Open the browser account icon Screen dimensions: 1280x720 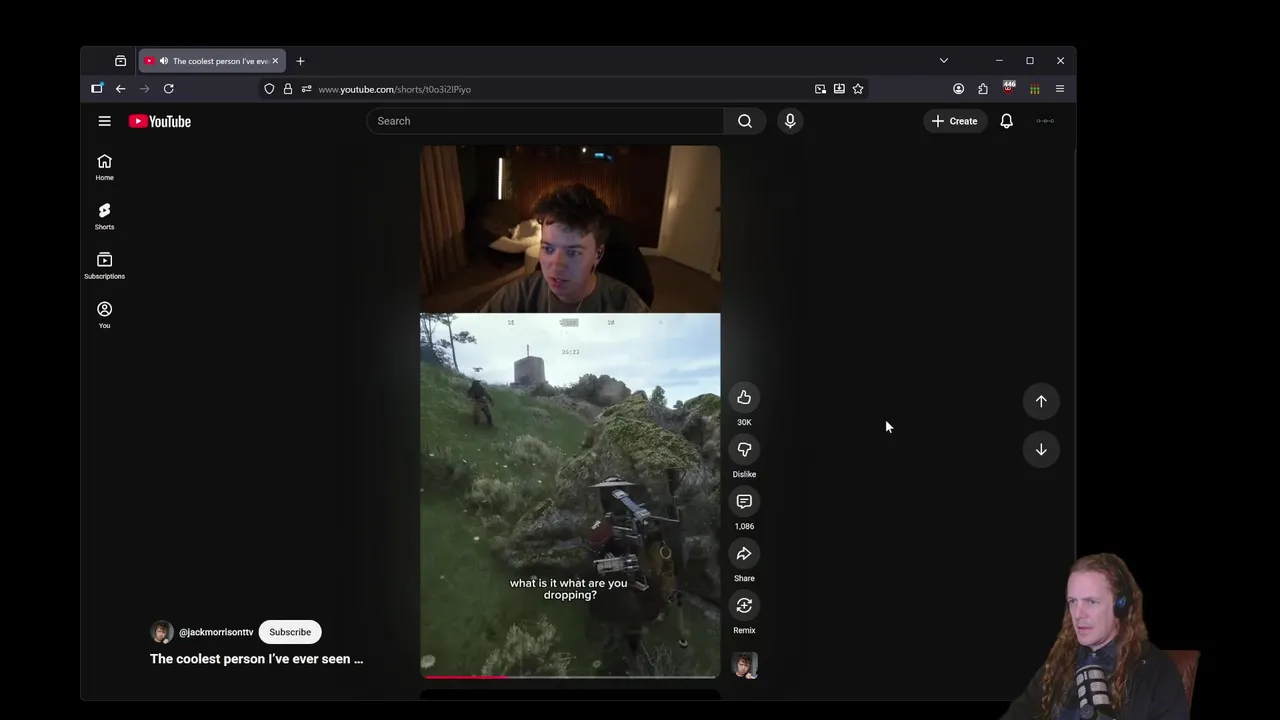point(958,89)
